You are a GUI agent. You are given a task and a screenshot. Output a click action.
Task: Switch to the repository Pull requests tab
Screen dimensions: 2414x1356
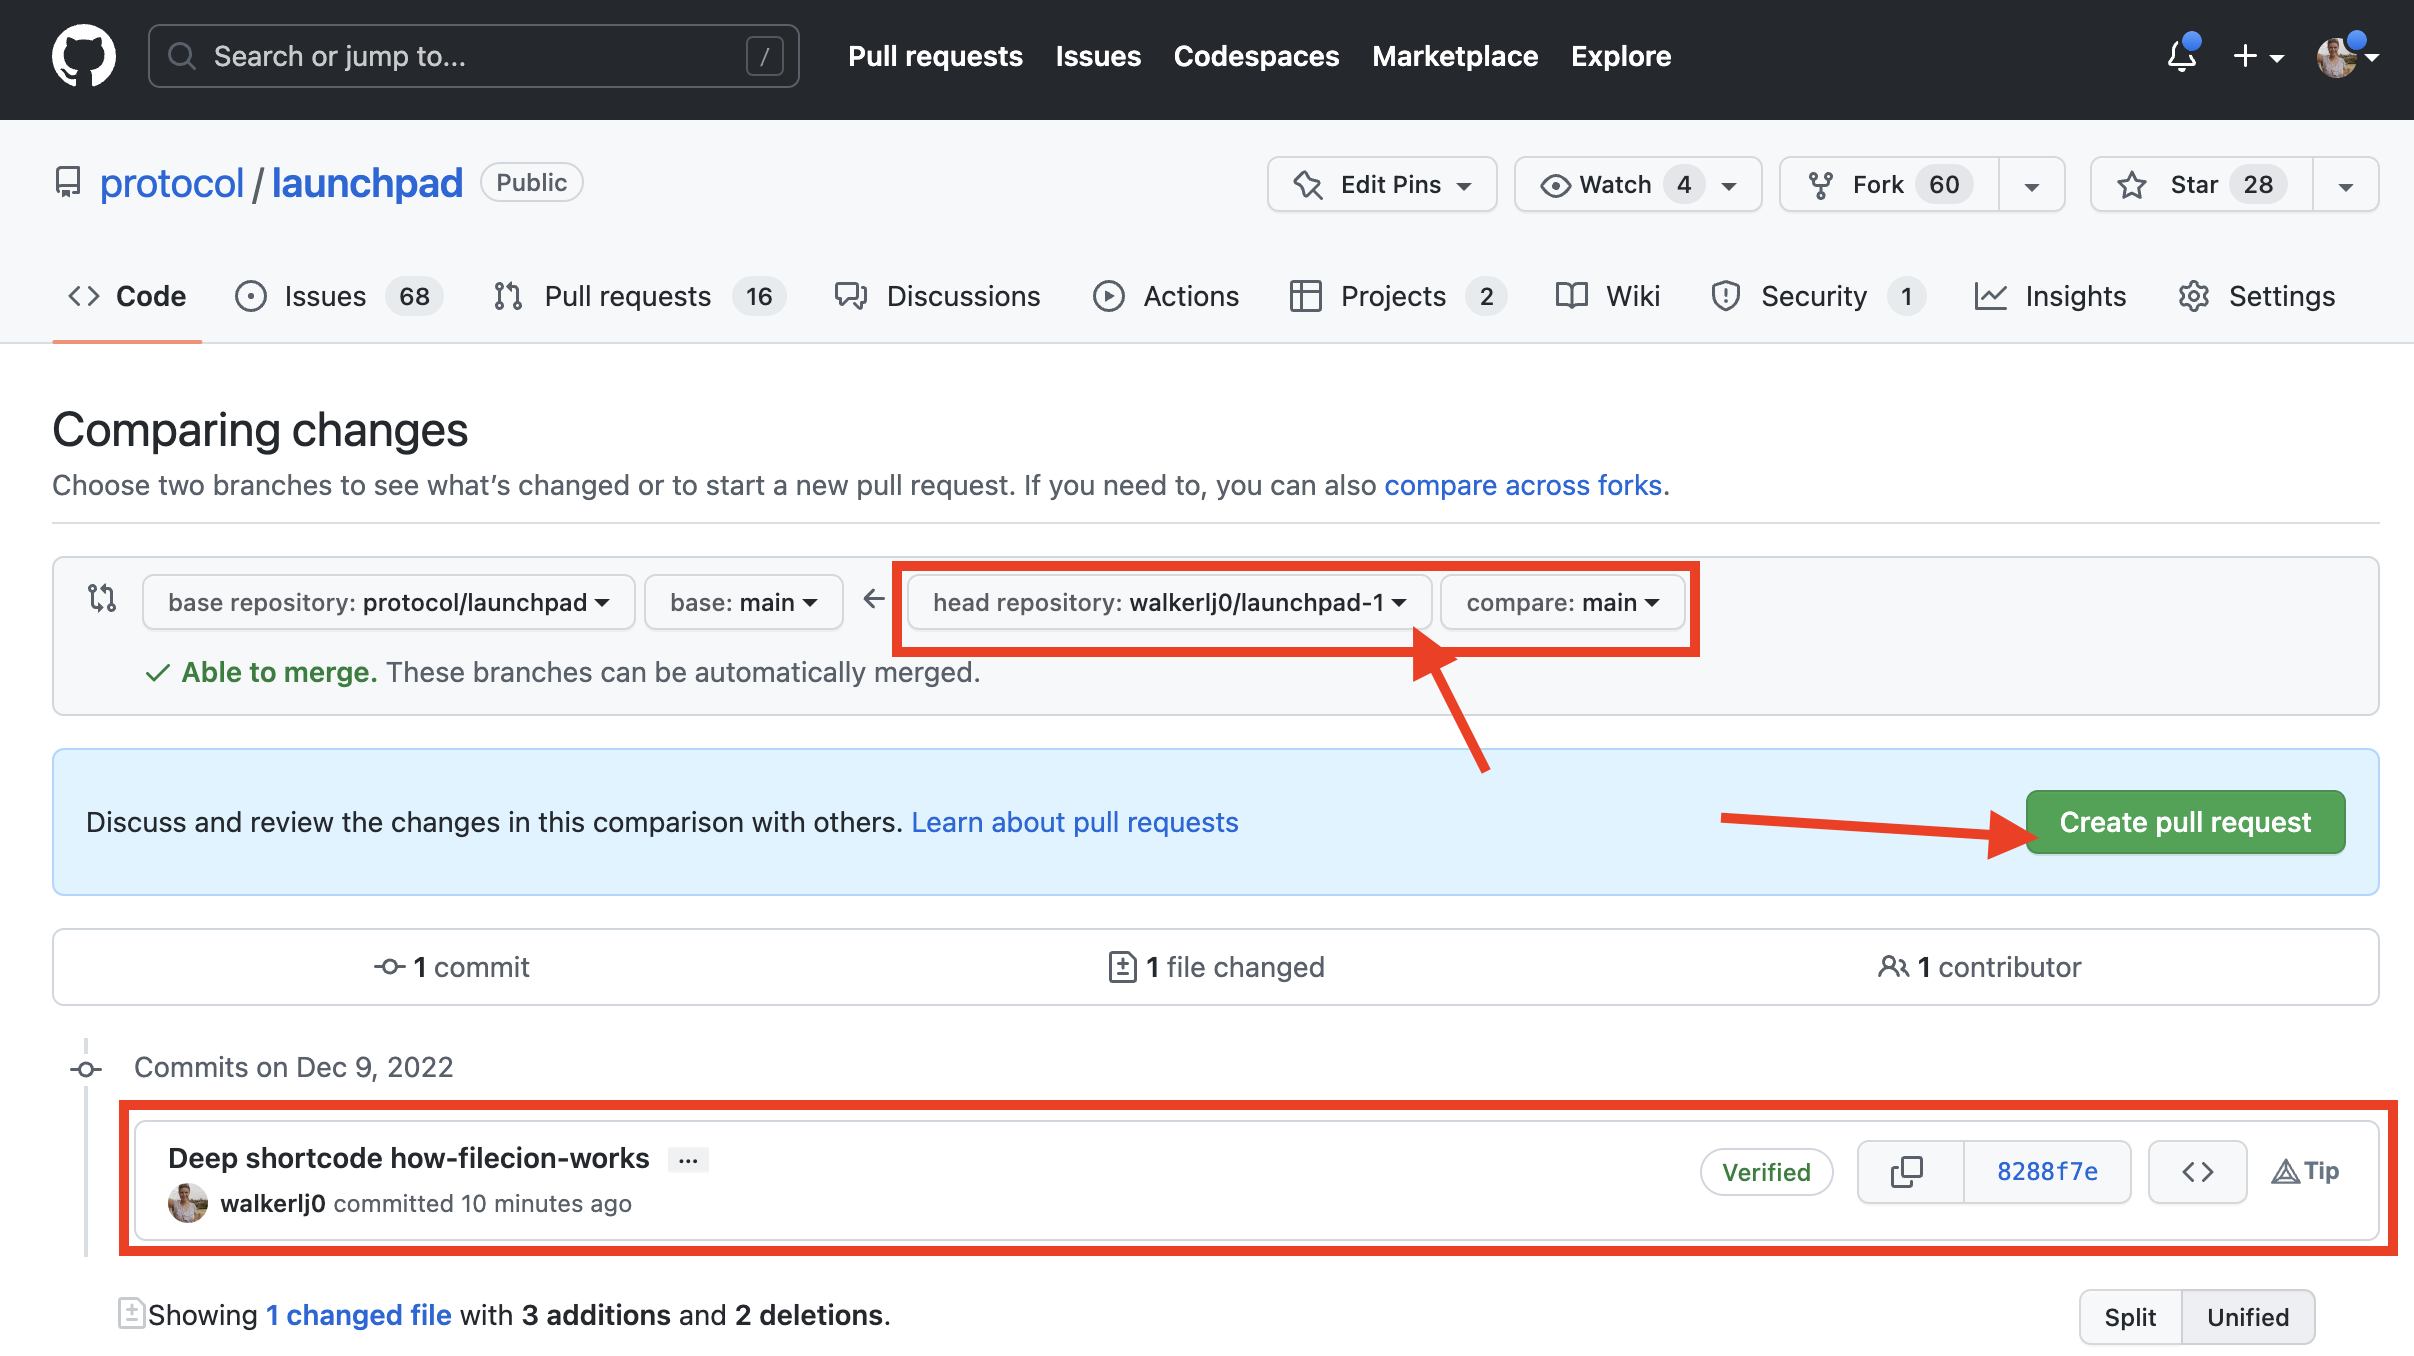639,296
